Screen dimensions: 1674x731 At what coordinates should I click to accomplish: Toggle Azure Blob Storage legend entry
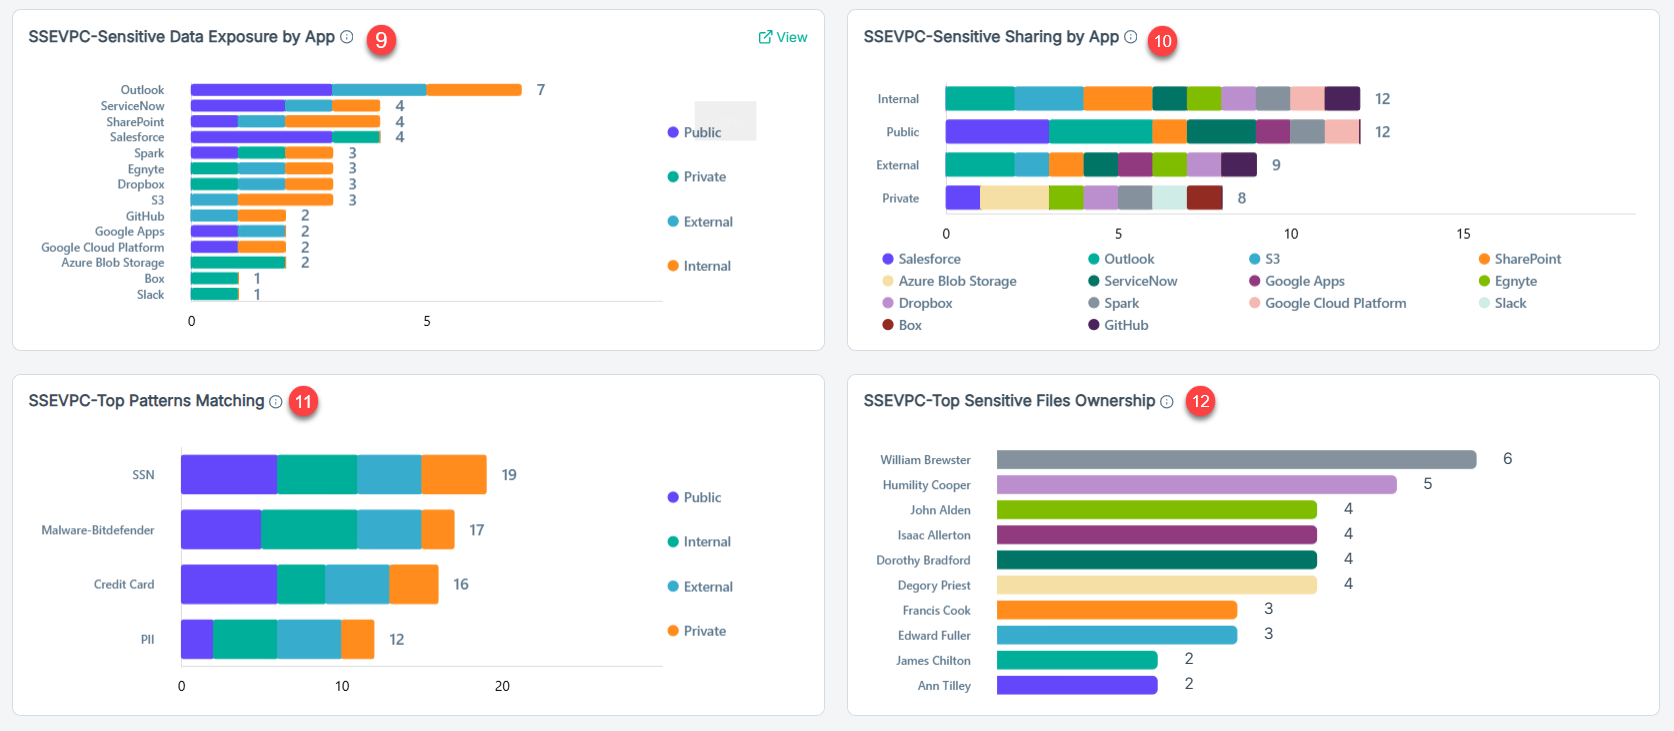pos(949,281)
